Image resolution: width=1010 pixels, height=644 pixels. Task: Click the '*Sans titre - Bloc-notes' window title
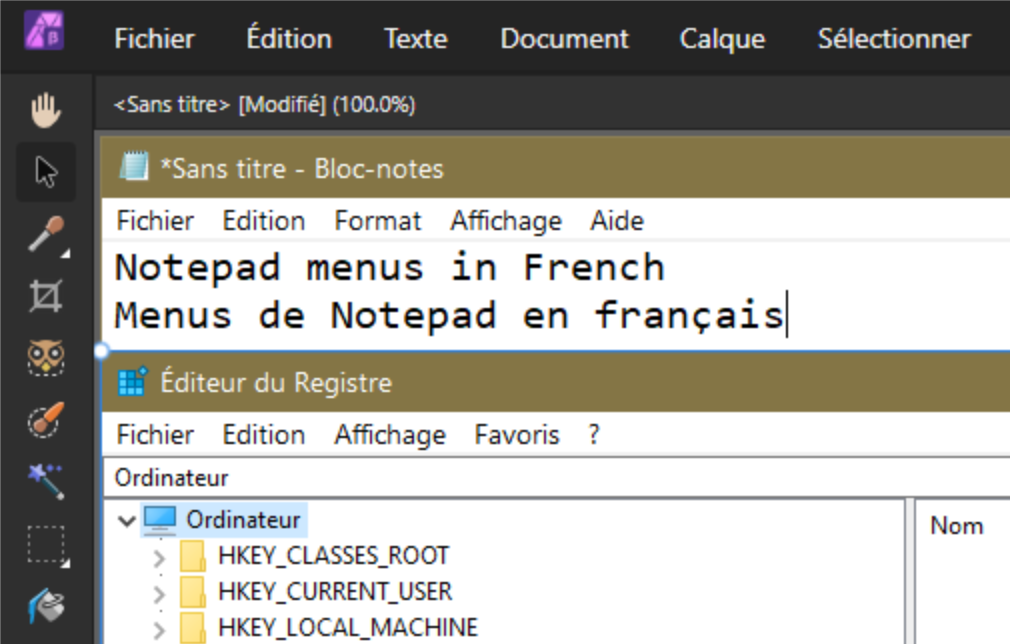pos(302,169)
